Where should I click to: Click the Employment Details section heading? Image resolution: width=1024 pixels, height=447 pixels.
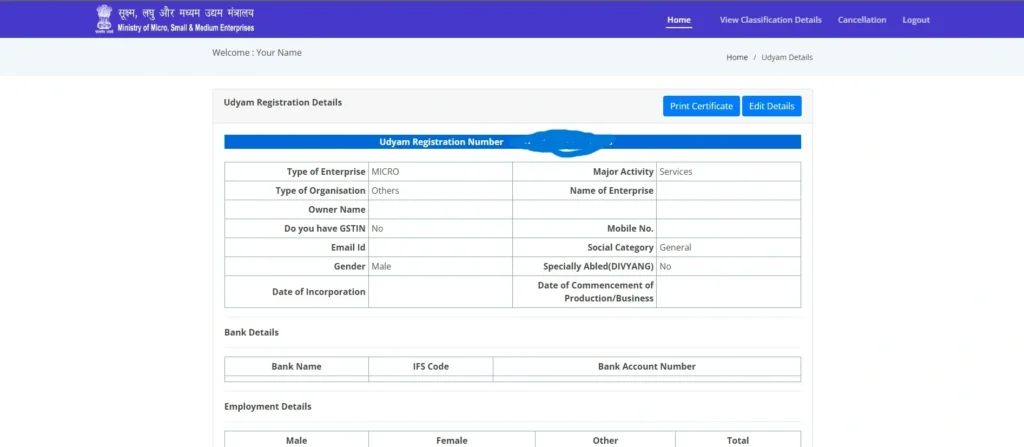(267, 407)
